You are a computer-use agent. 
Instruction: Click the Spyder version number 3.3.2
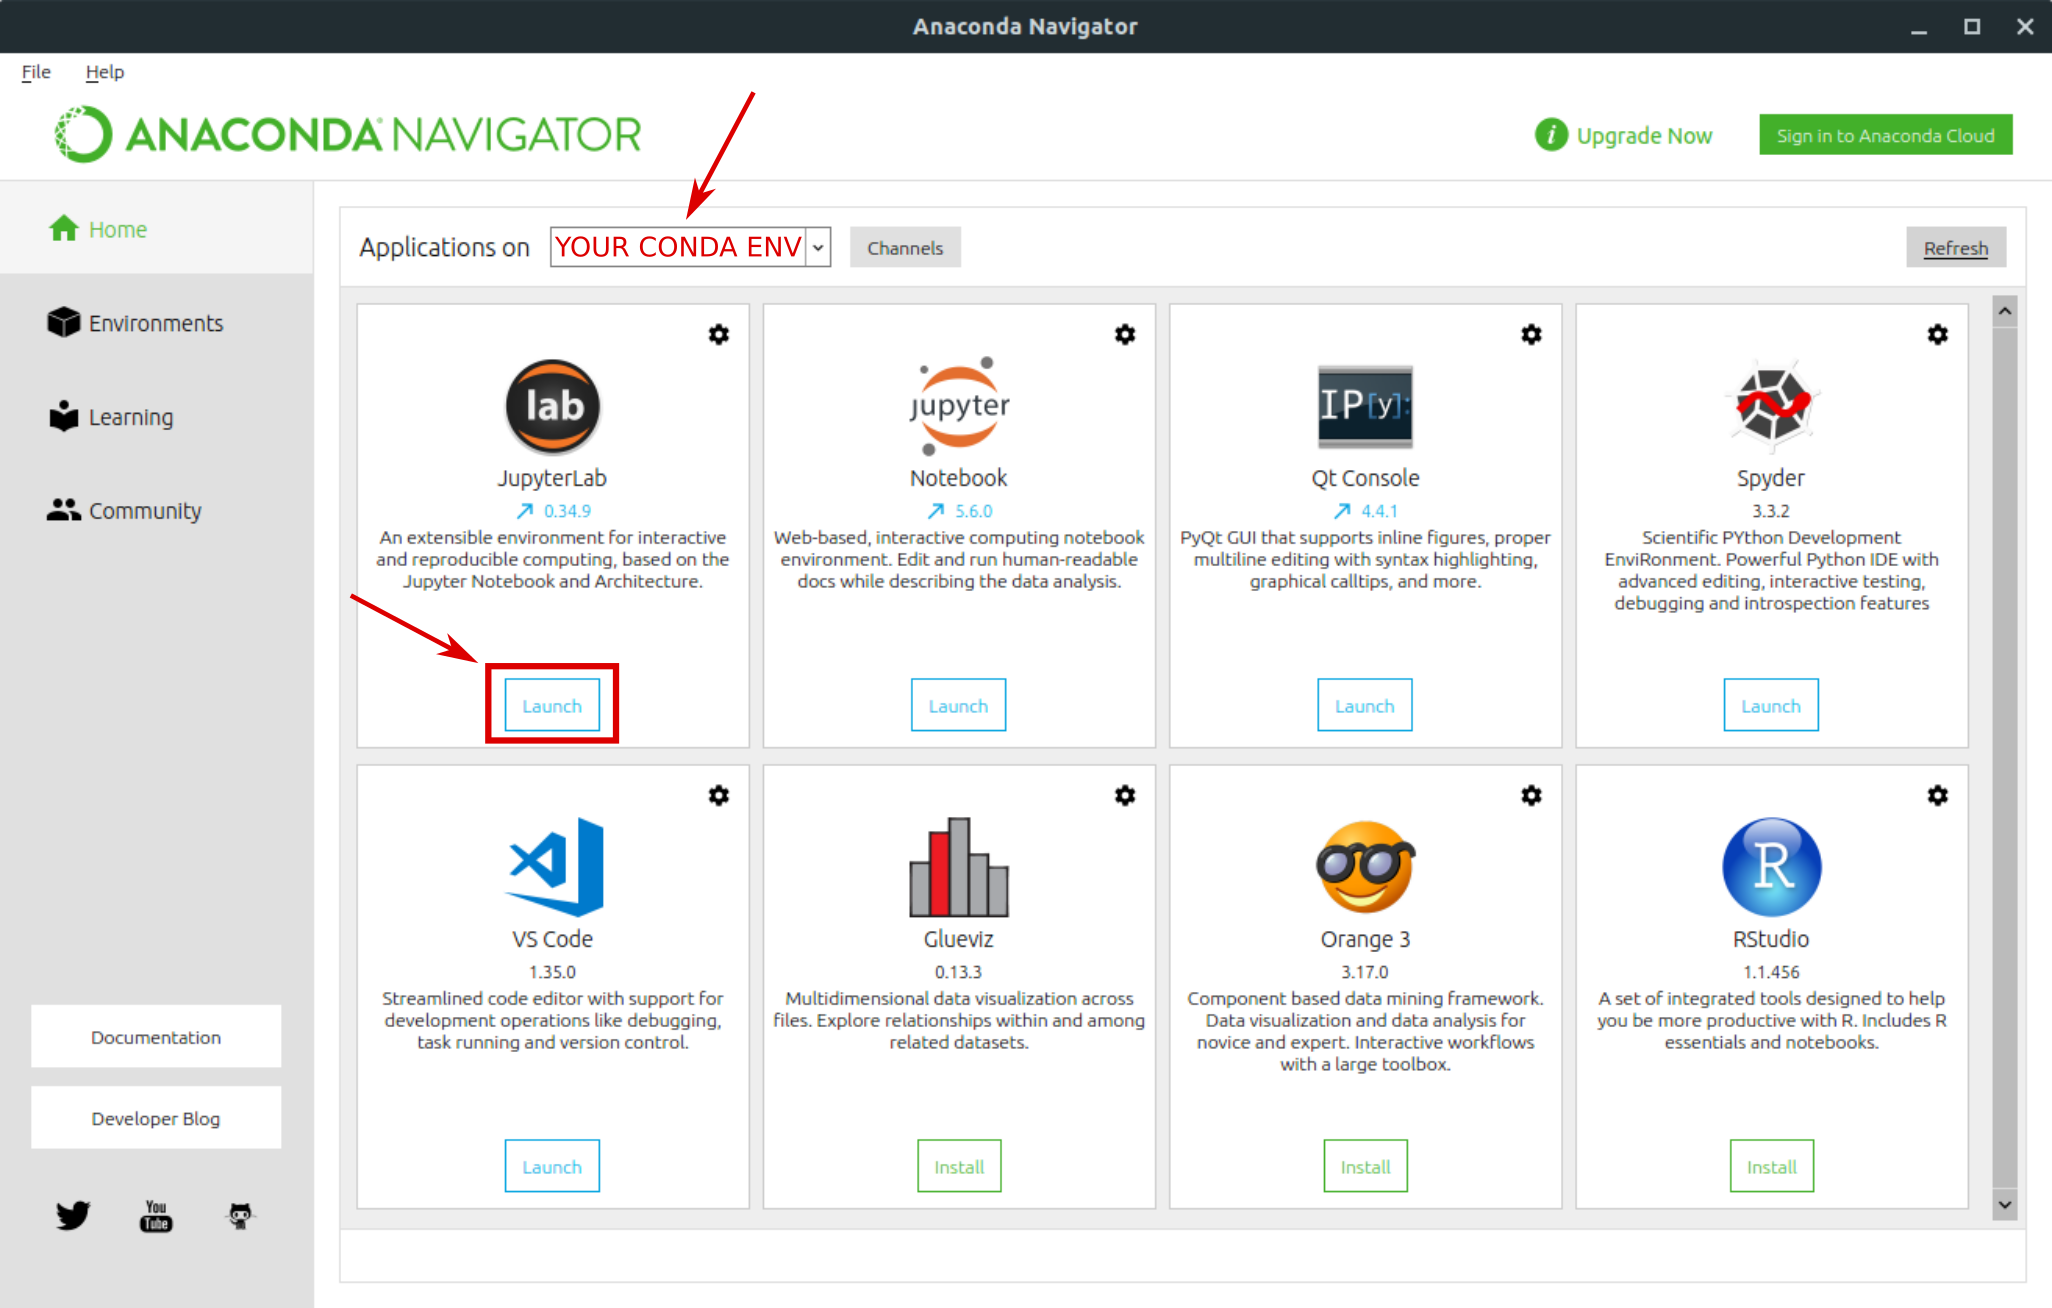point(1771,511)
